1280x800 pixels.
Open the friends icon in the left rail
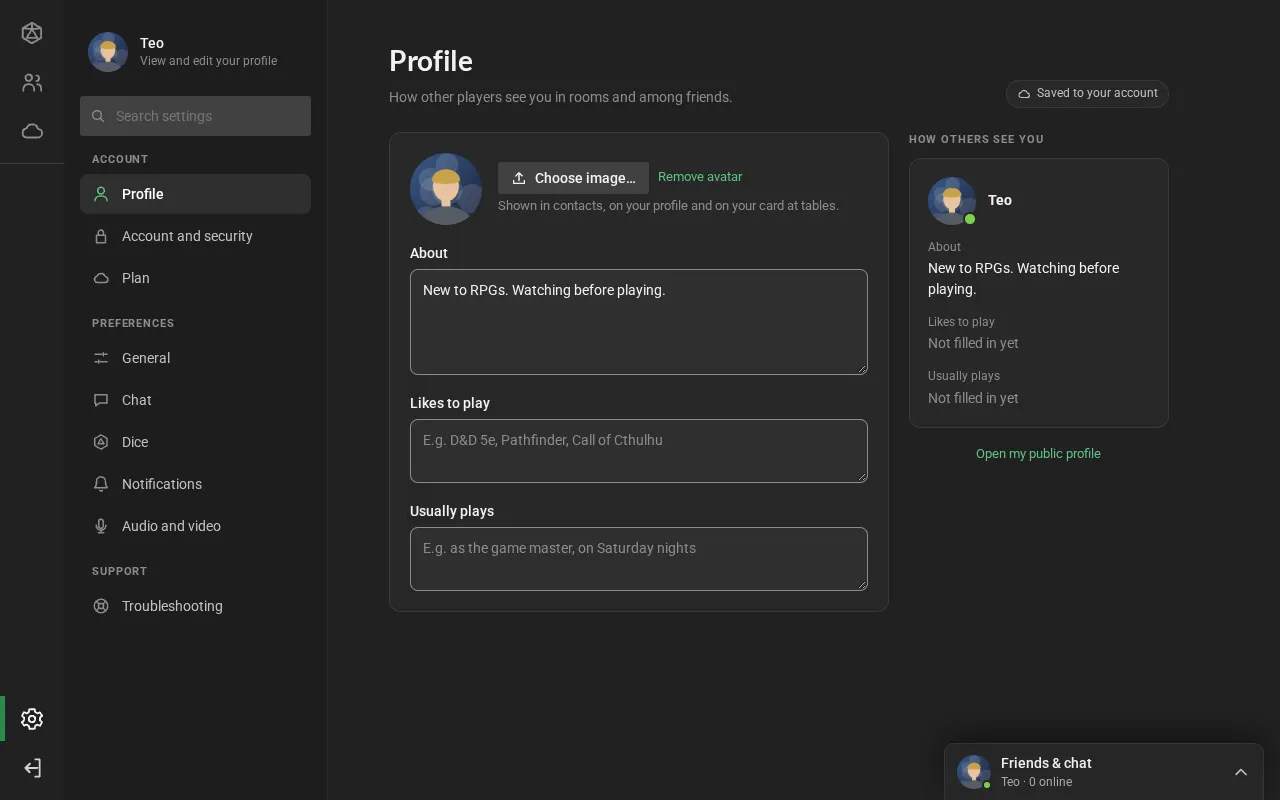[x=32, y=83]
